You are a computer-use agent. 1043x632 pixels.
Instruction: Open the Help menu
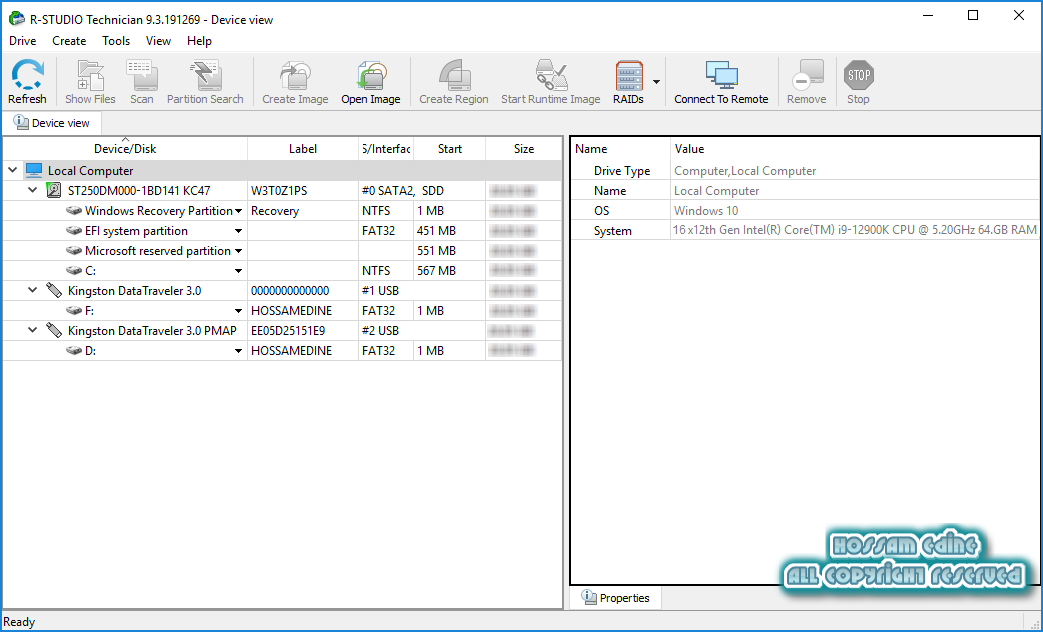click(x=199, y=41)
